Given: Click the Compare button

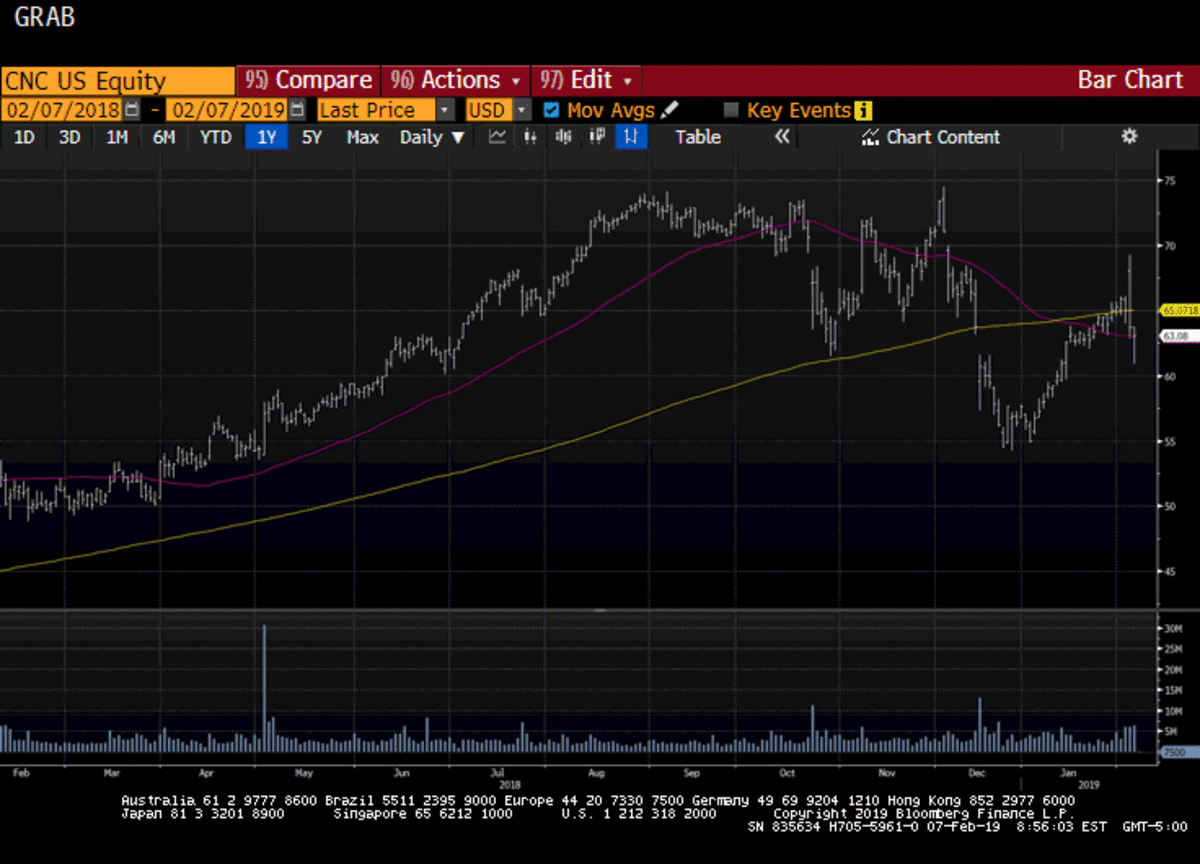Looking at the screenshot, I should coord(308,80).
